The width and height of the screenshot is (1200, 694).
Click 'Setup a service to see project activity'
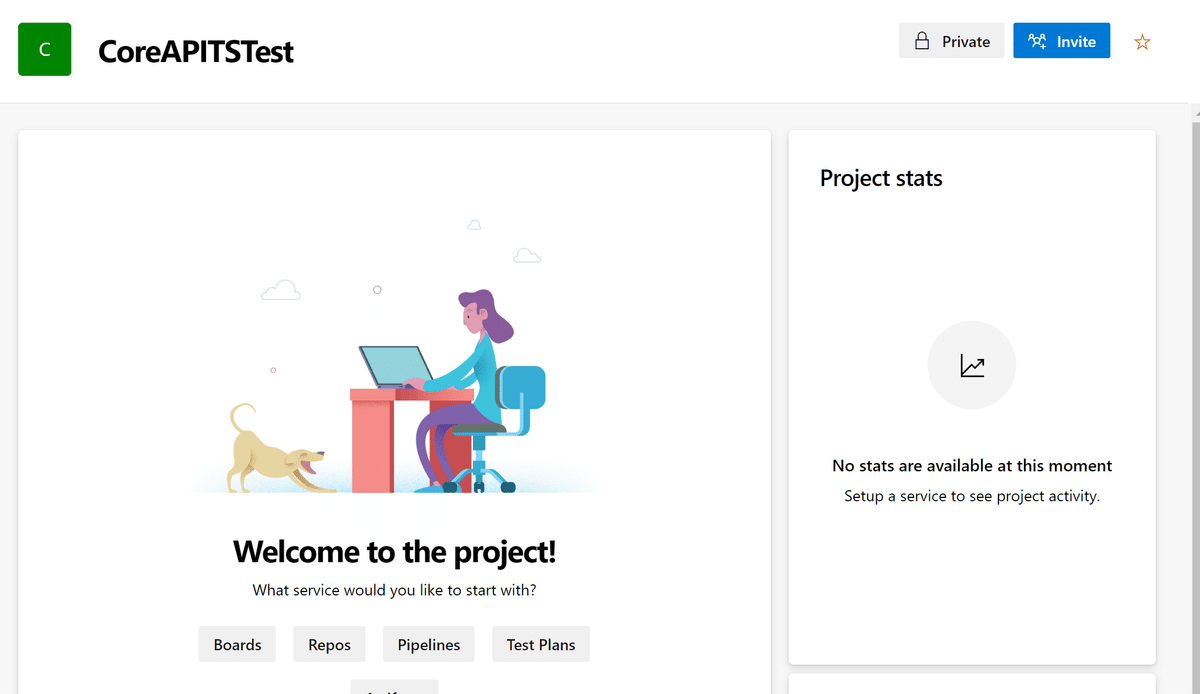click(972, 496)
